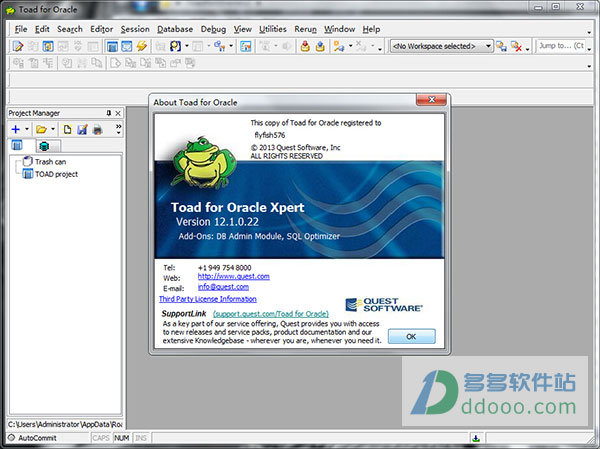Open dropdown arrow beside shapes-and-brush icon
Image resolution: width=600 pixels, height=449 pixels.
coord(231,46)
